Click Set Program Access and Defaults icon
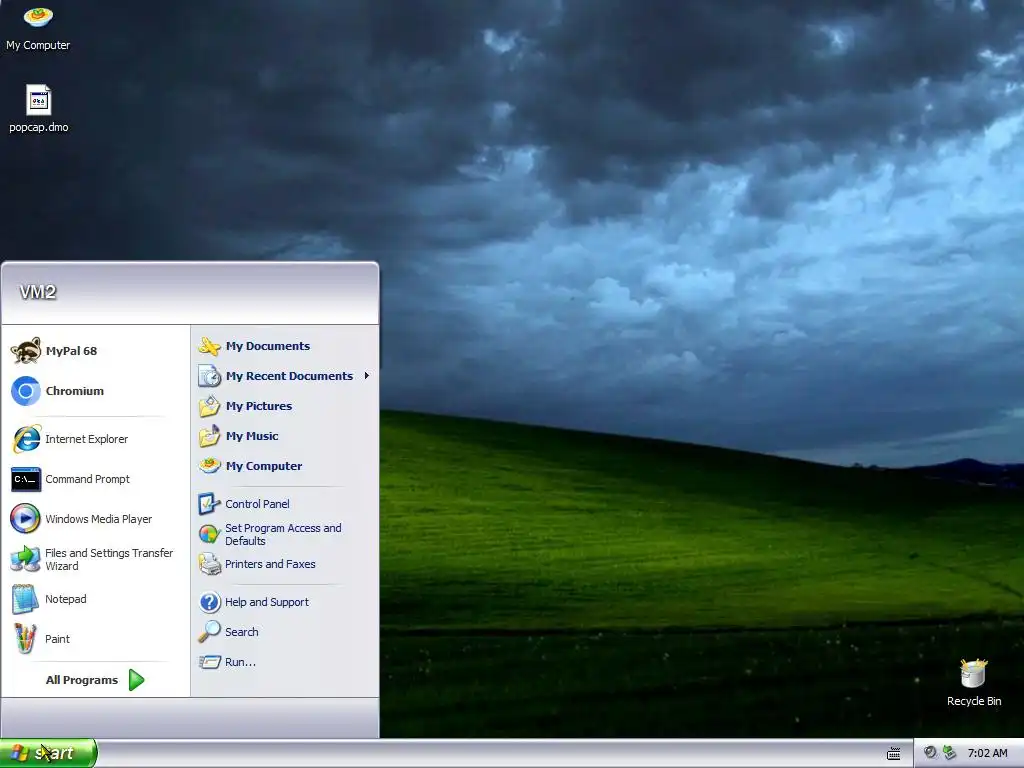The image size is (1024, 768). pyautogui.click(x=210, y=534)
